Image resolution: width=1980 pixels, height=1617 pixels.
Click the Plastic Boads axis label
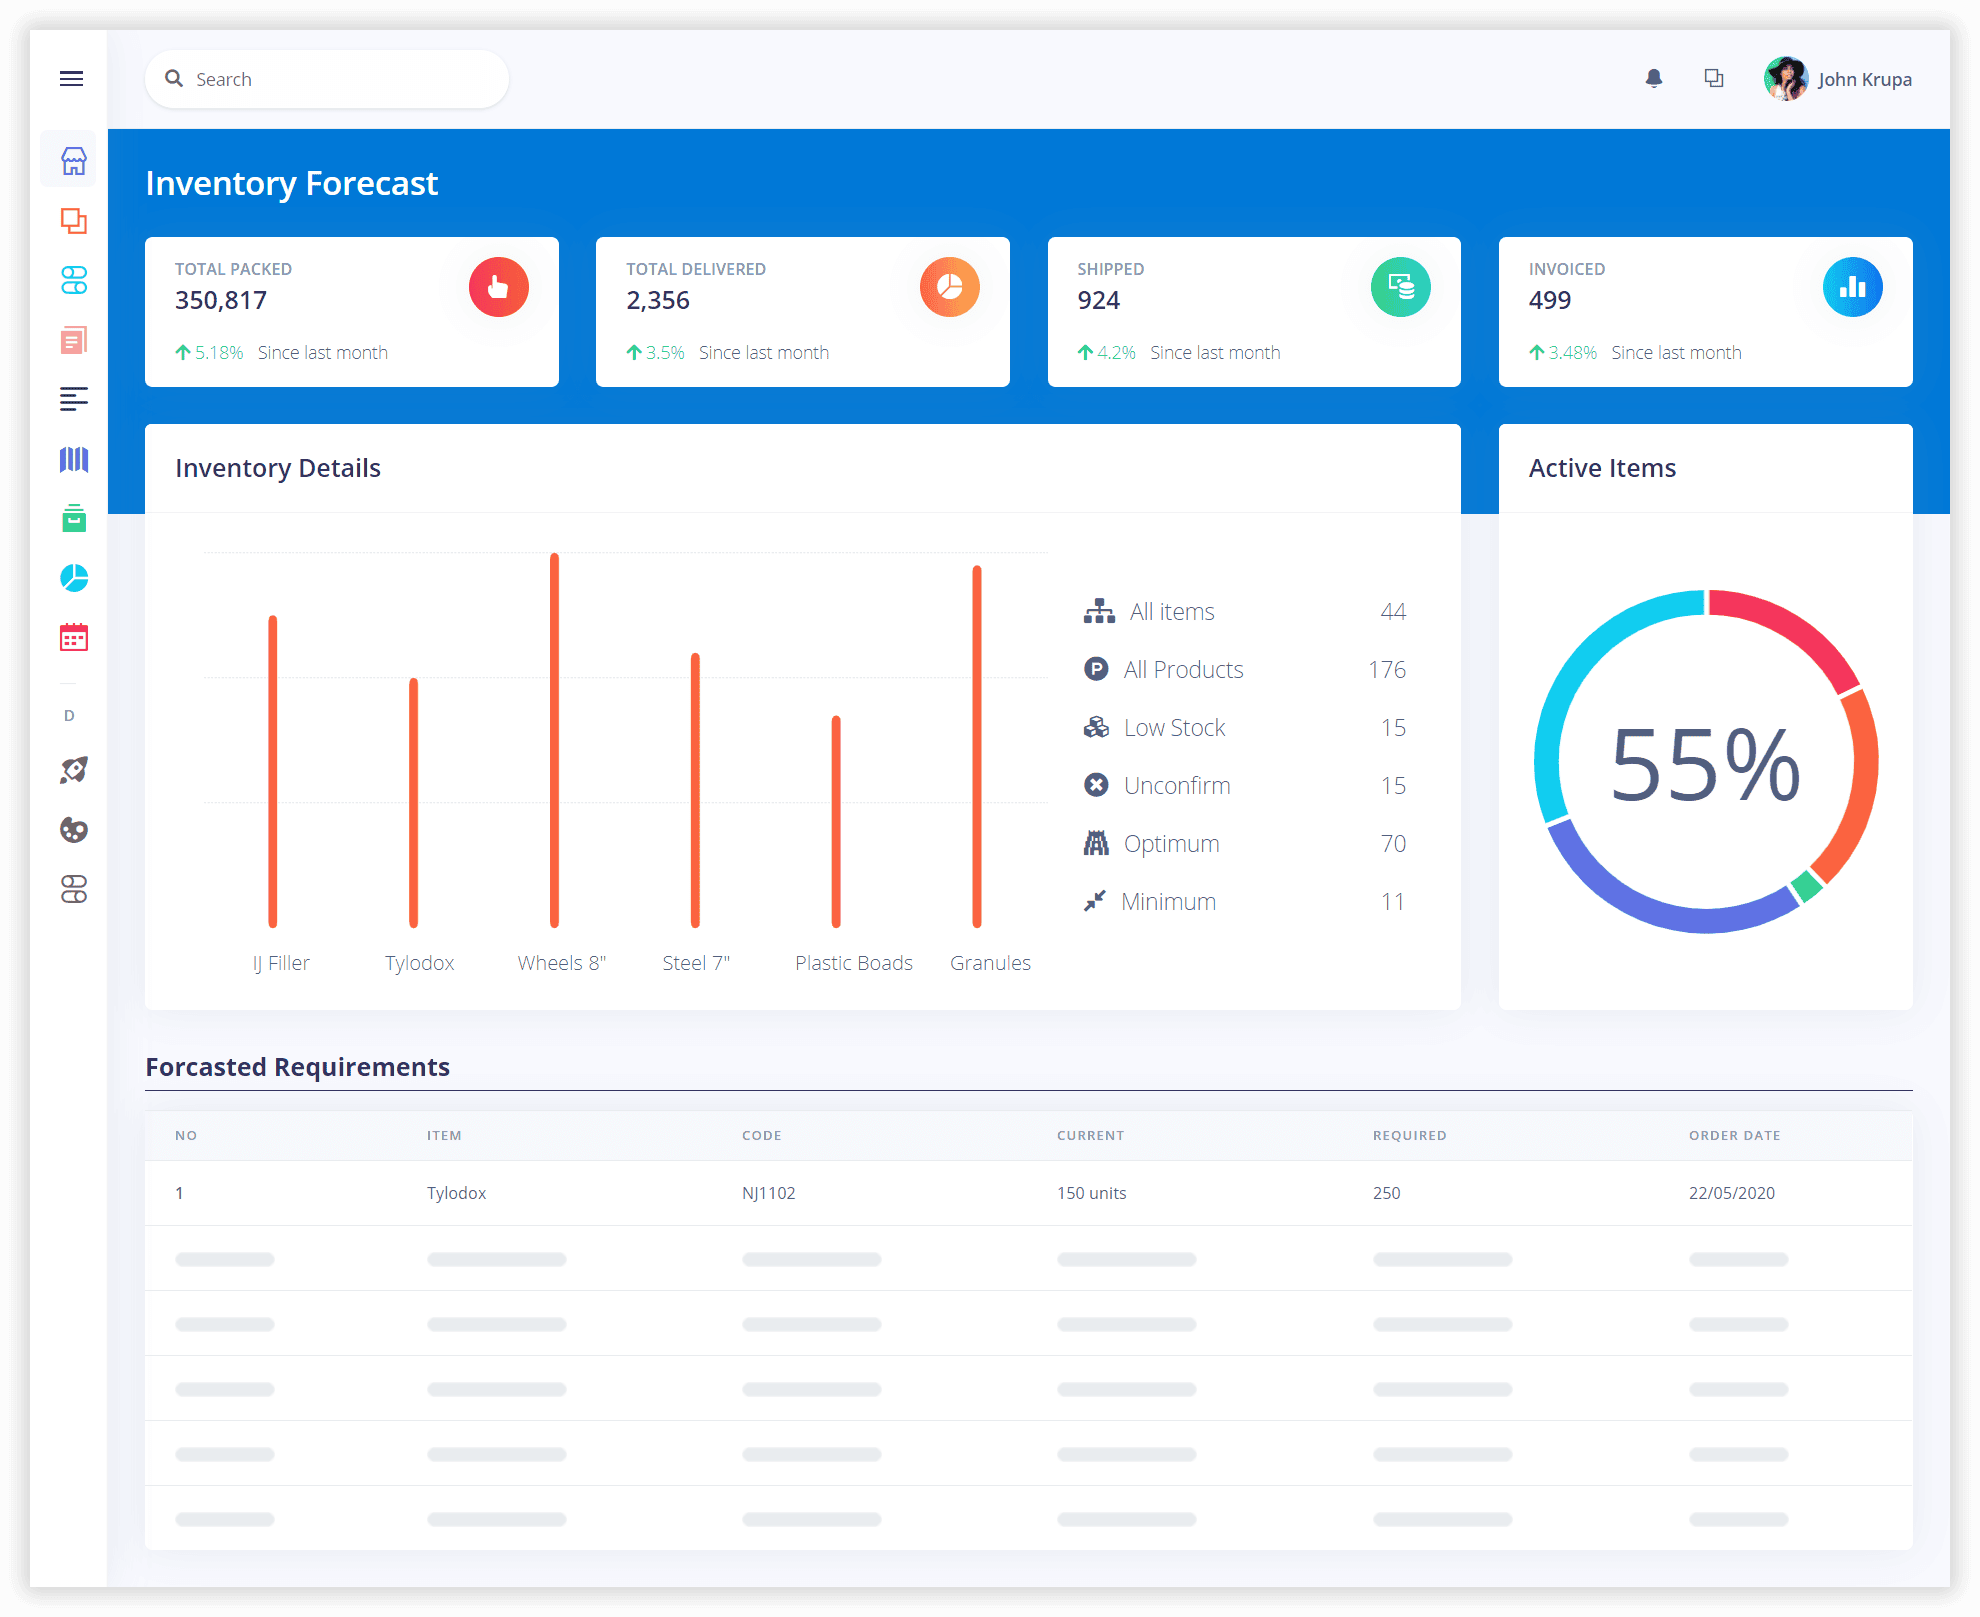point(853,963)
